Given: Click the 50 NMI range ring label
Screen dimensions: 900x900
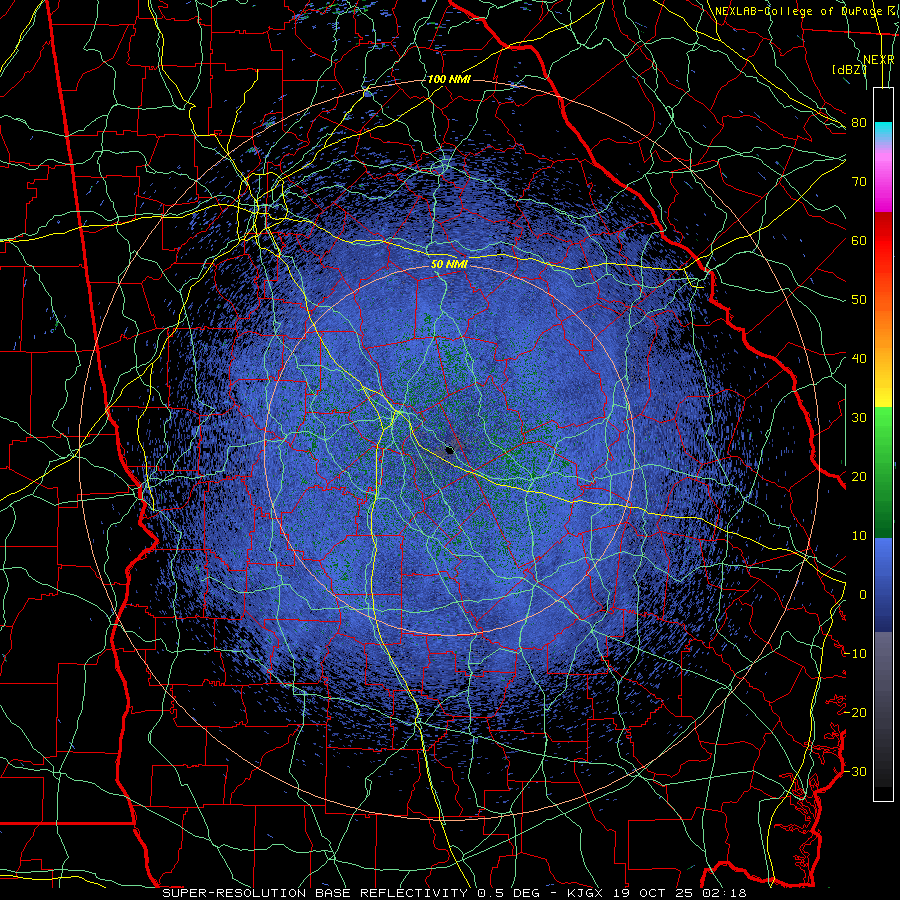Looking at the screenshot, I should 449,264.
